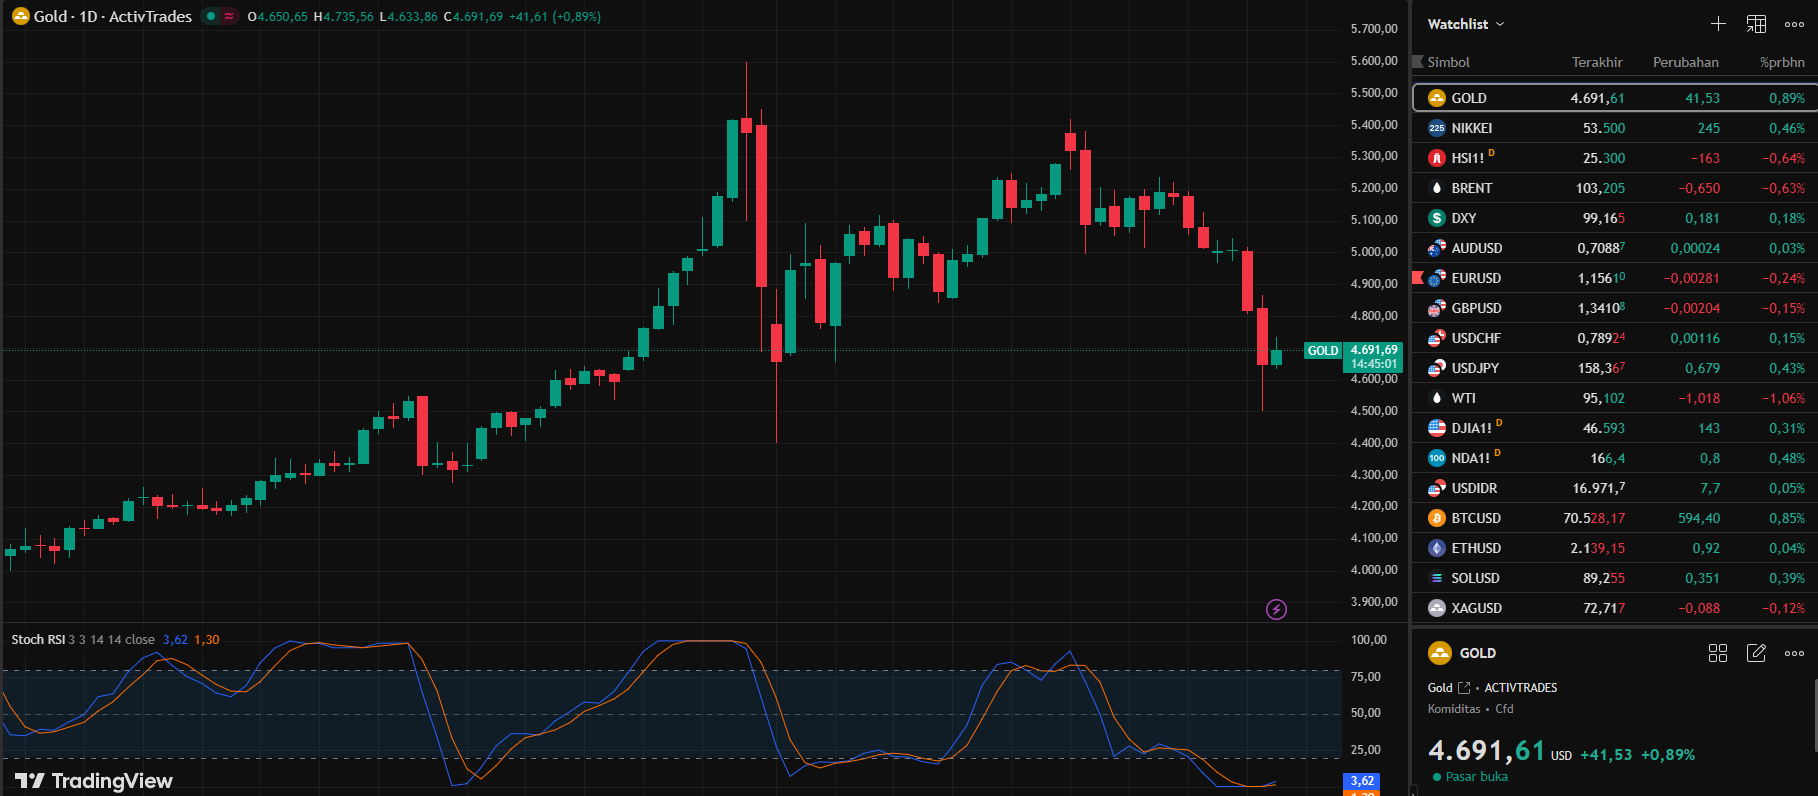Screen dimensions: 1818x796
Task: Add a symbol using the watchlist plus icon
Action: [x=1718, y=24]
